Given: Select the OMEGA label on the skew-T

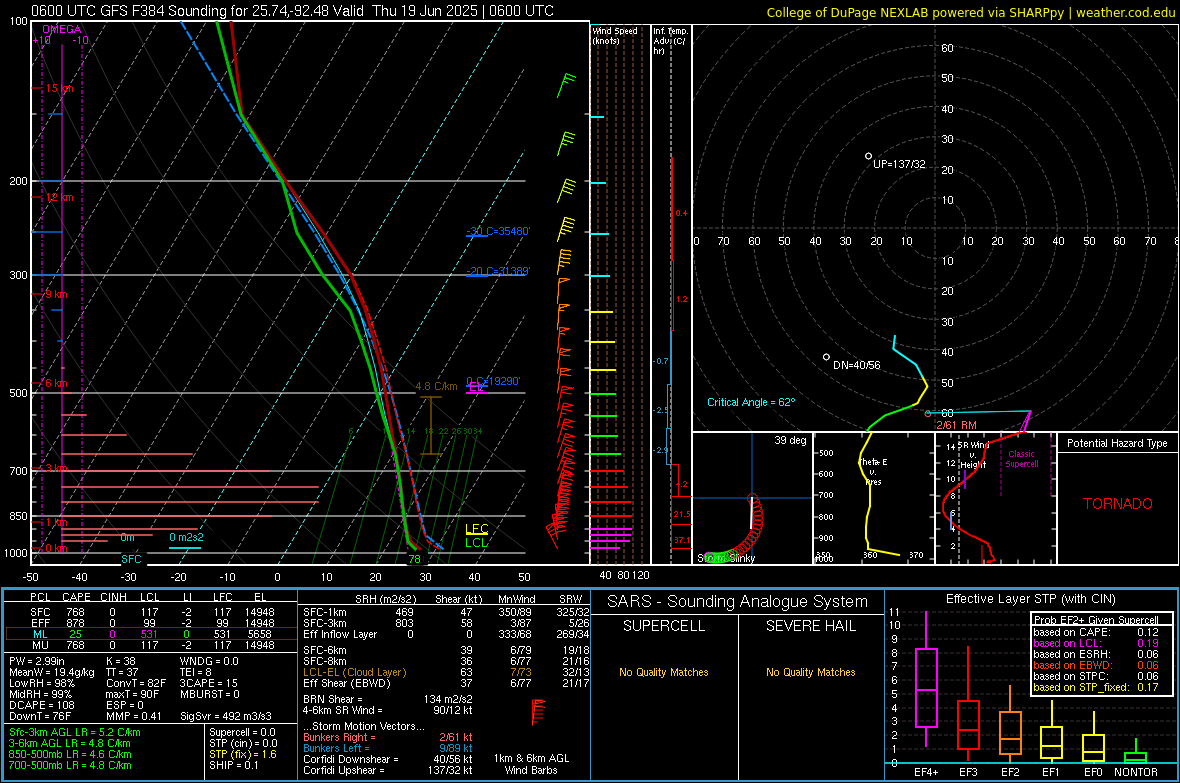Looking at the screenshot, I should tap(62, 29).
